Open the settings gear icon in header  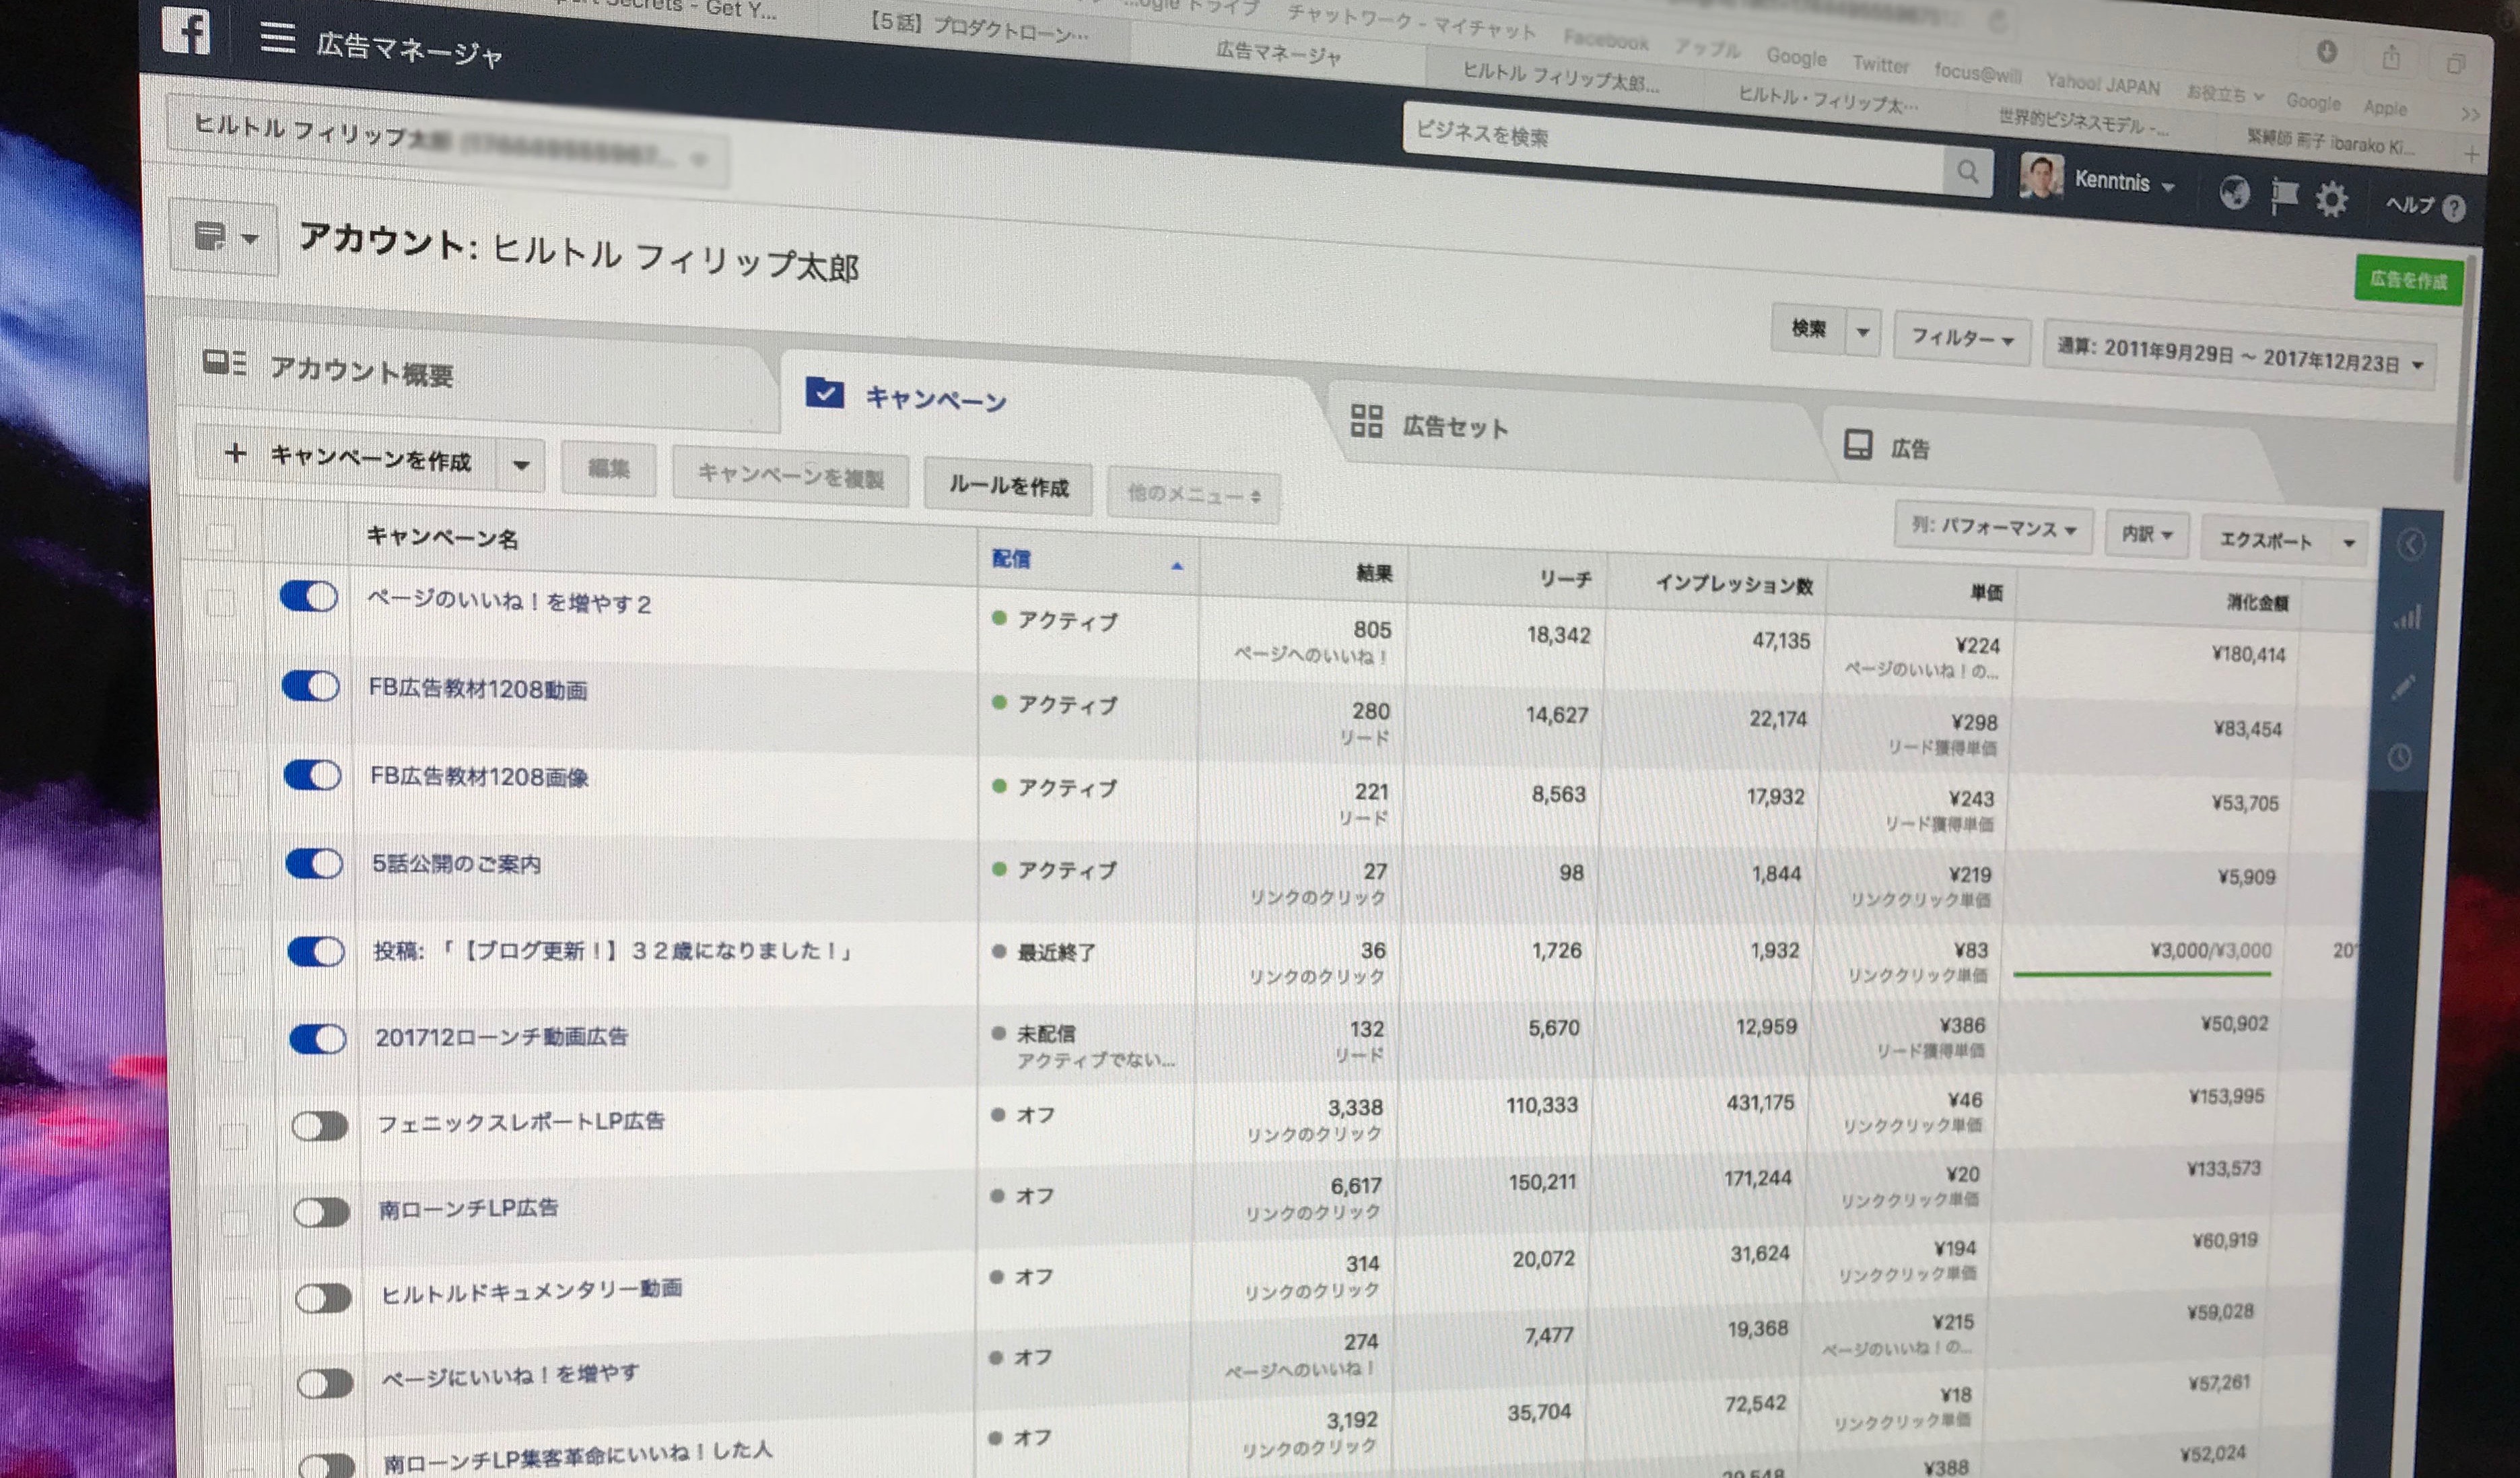click(2331, 199)
